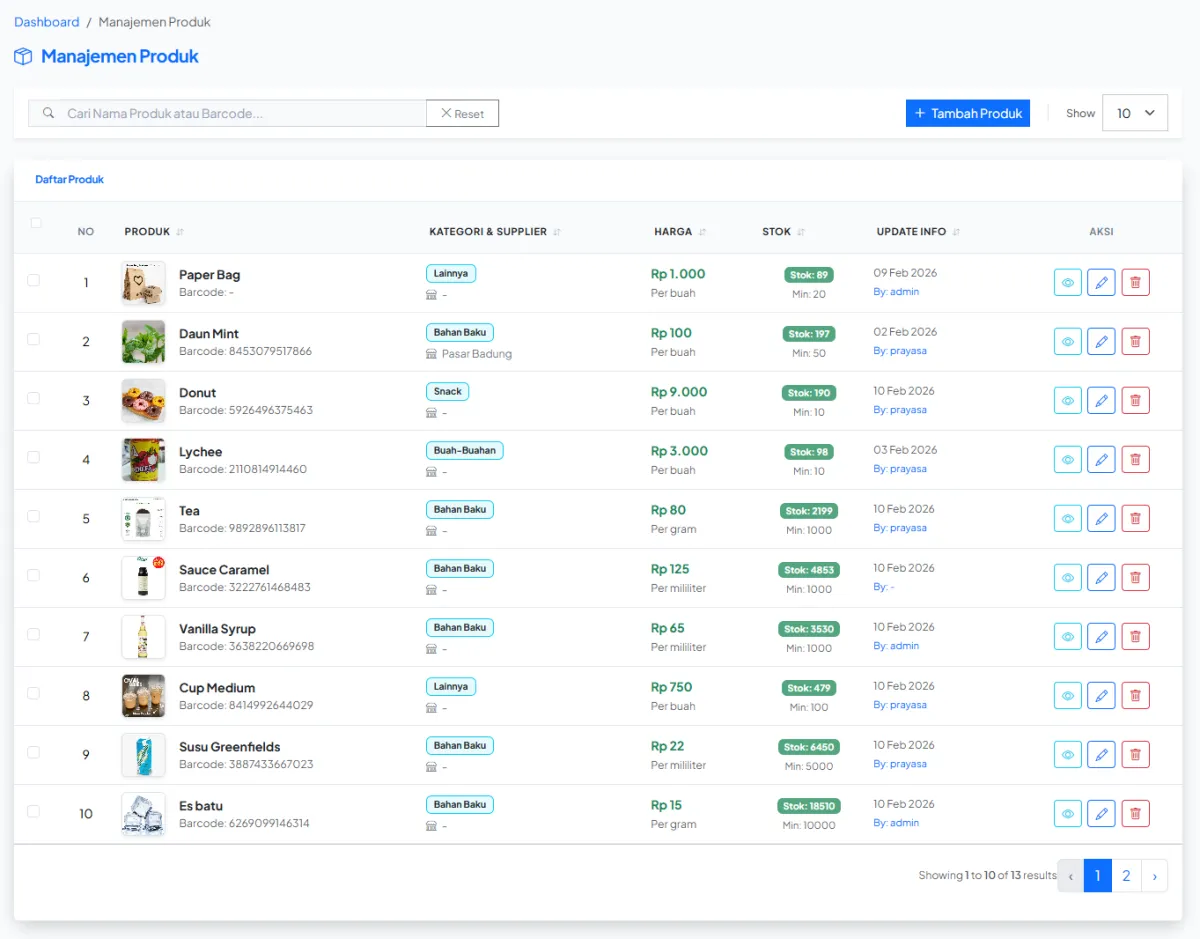Click the product search input field
This screenshot has height=939, width=1200.
pos(240,113)
